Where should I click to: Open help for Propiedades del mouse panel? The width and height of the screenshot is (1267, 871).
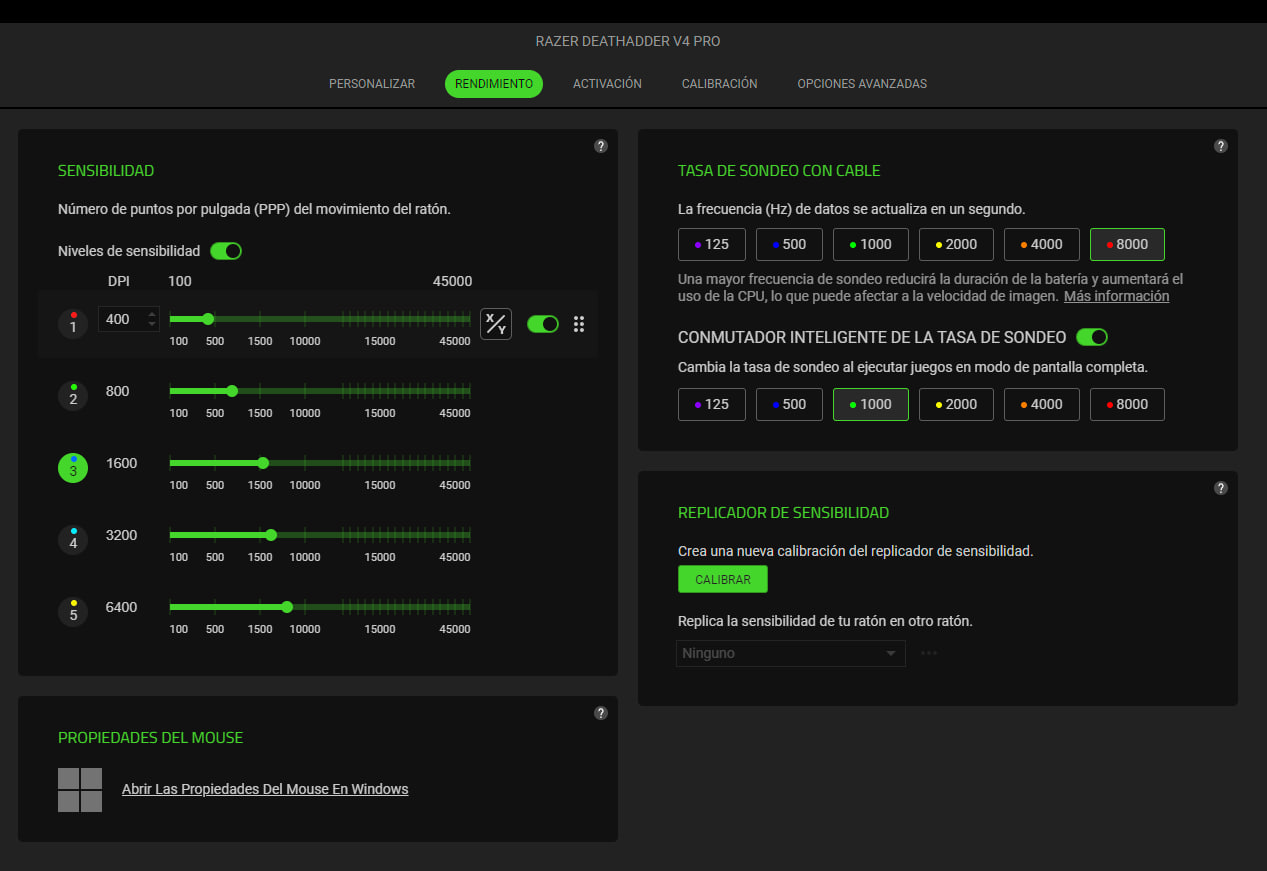coord(601,713)
